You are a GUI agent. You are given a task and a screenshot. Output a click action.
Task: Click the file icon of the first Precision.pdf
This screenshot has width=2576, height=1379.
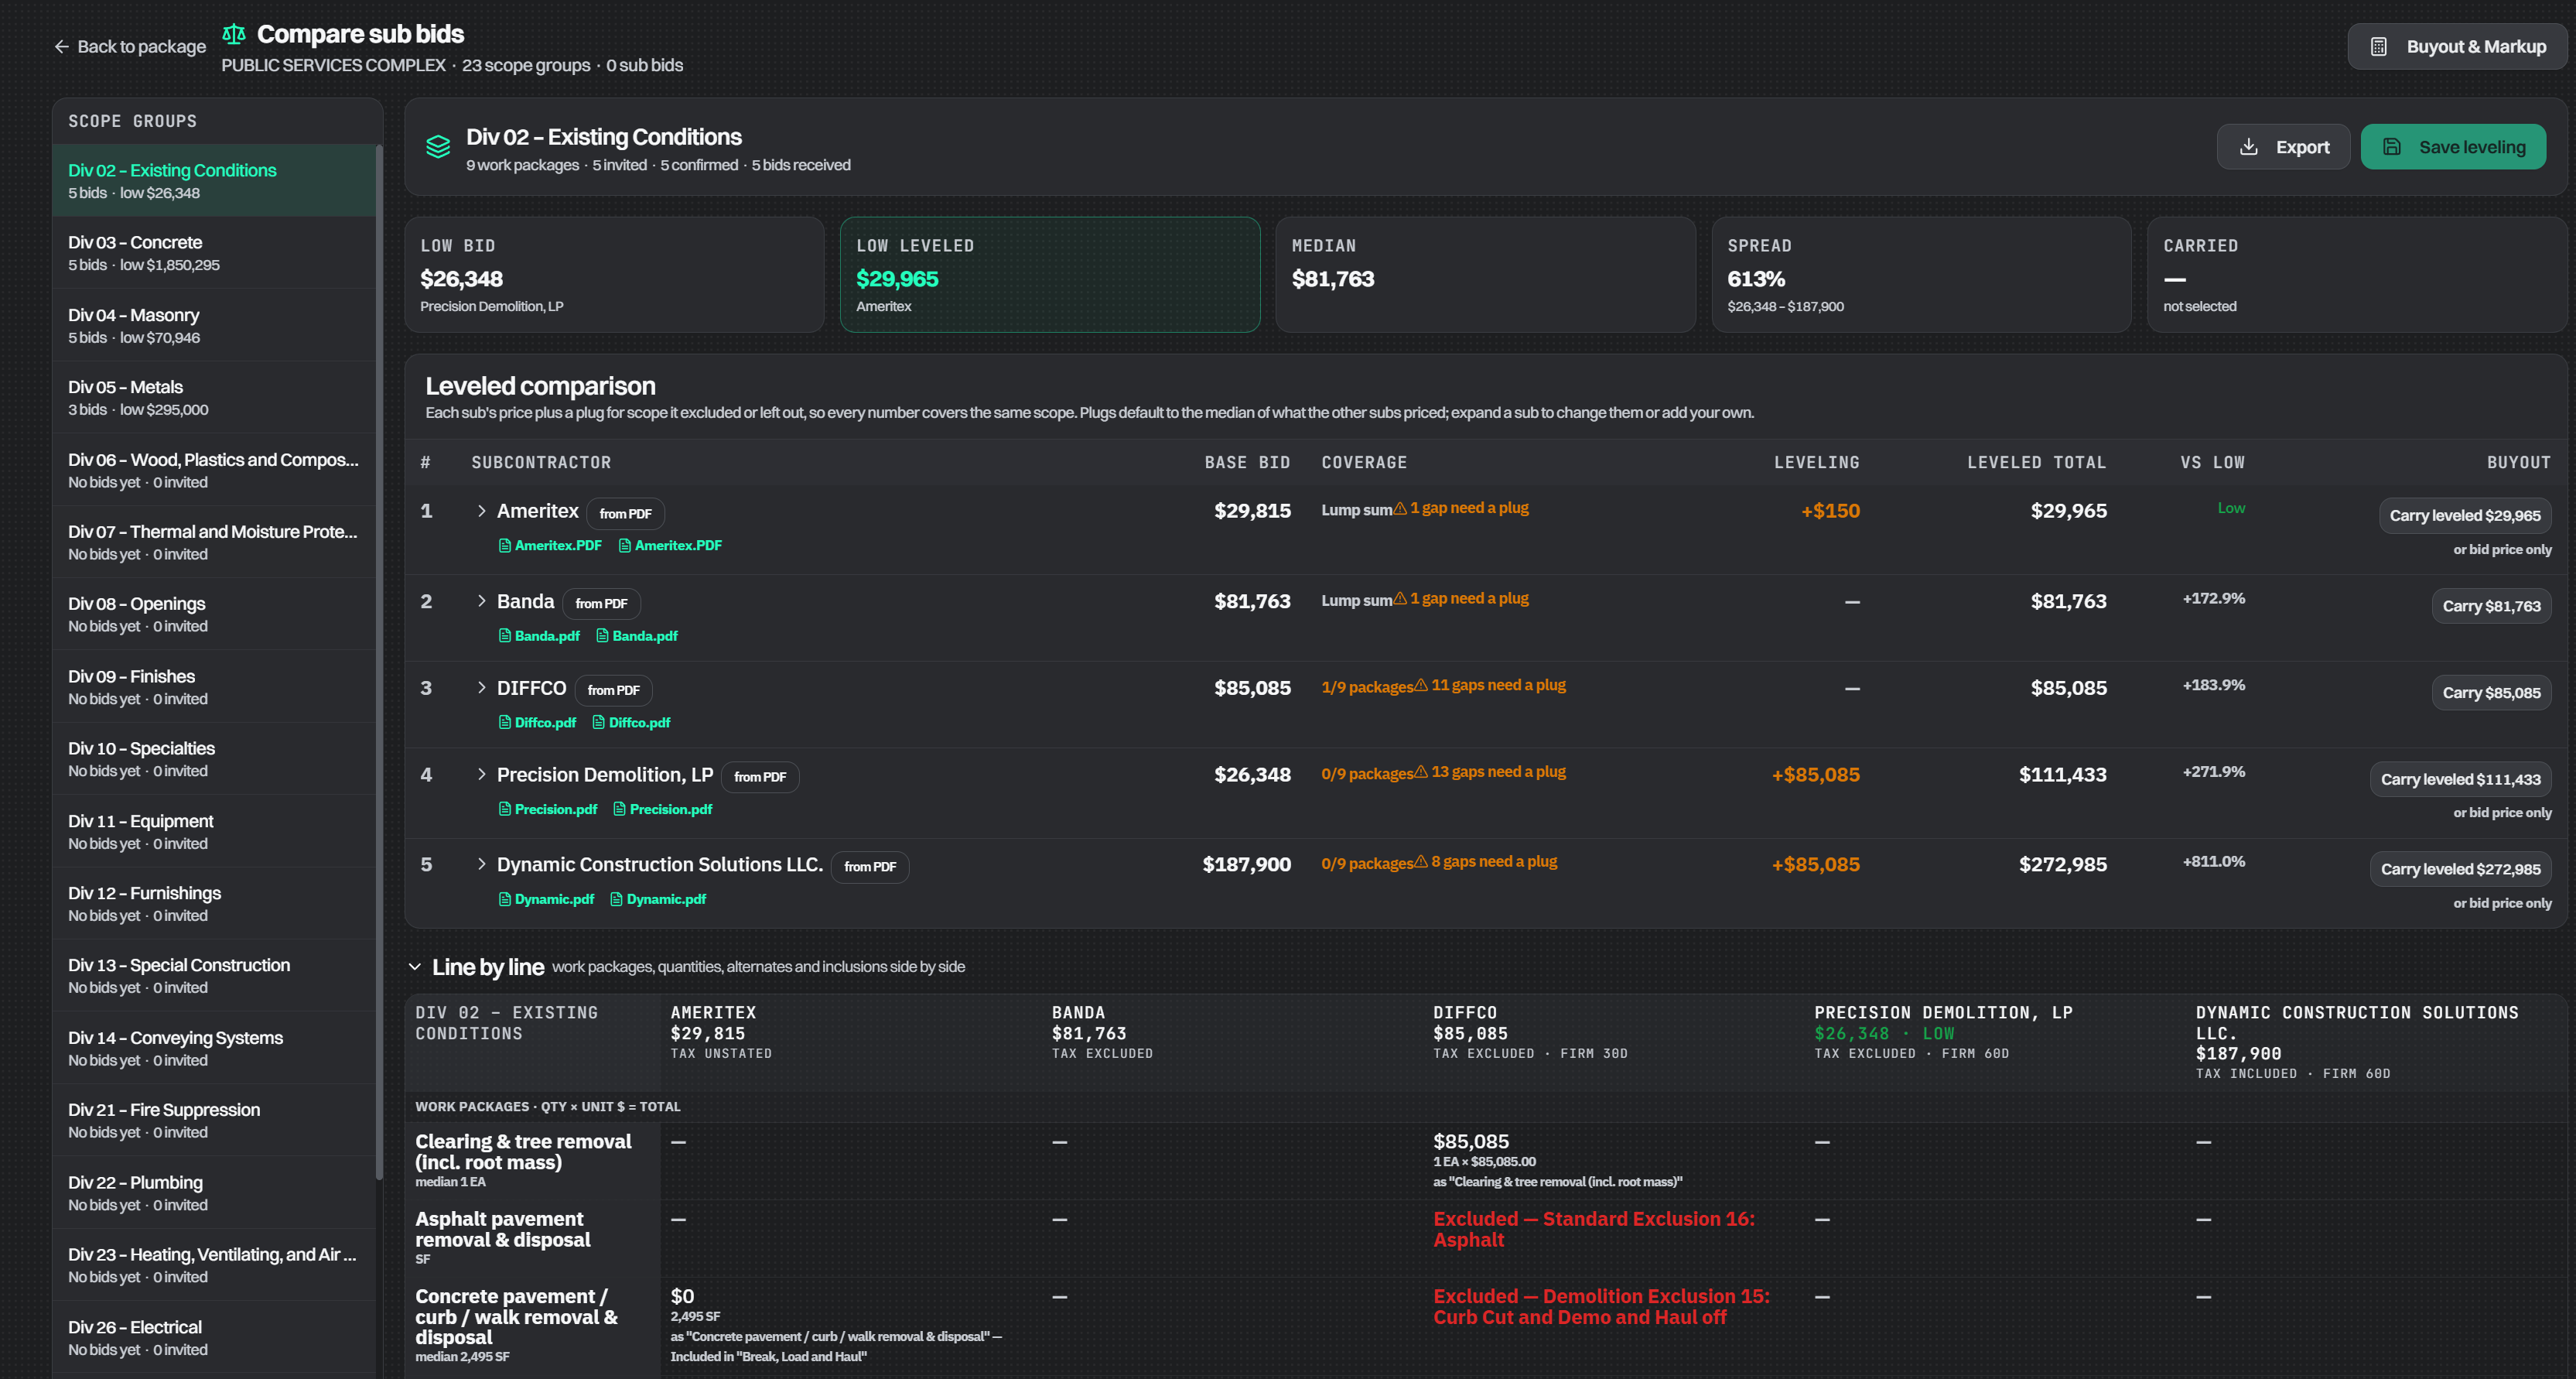(x=505, y=810)
